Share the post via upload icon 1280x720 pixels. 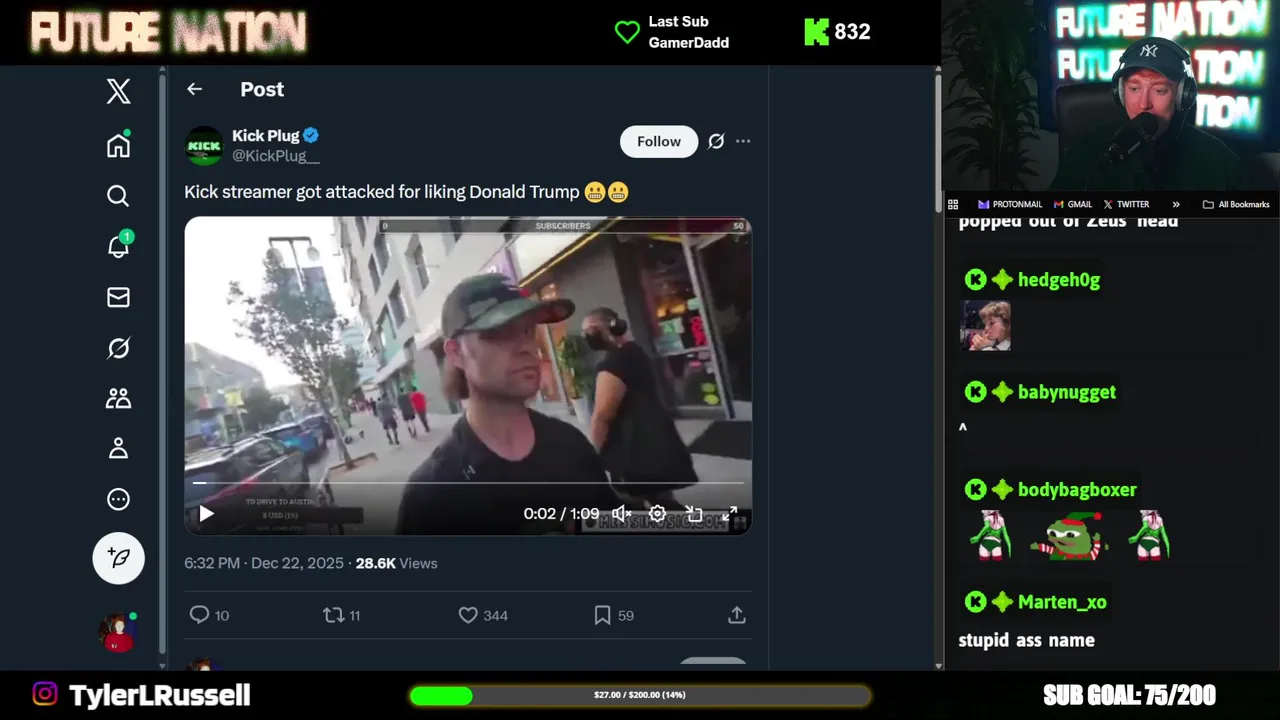point(737,615)
